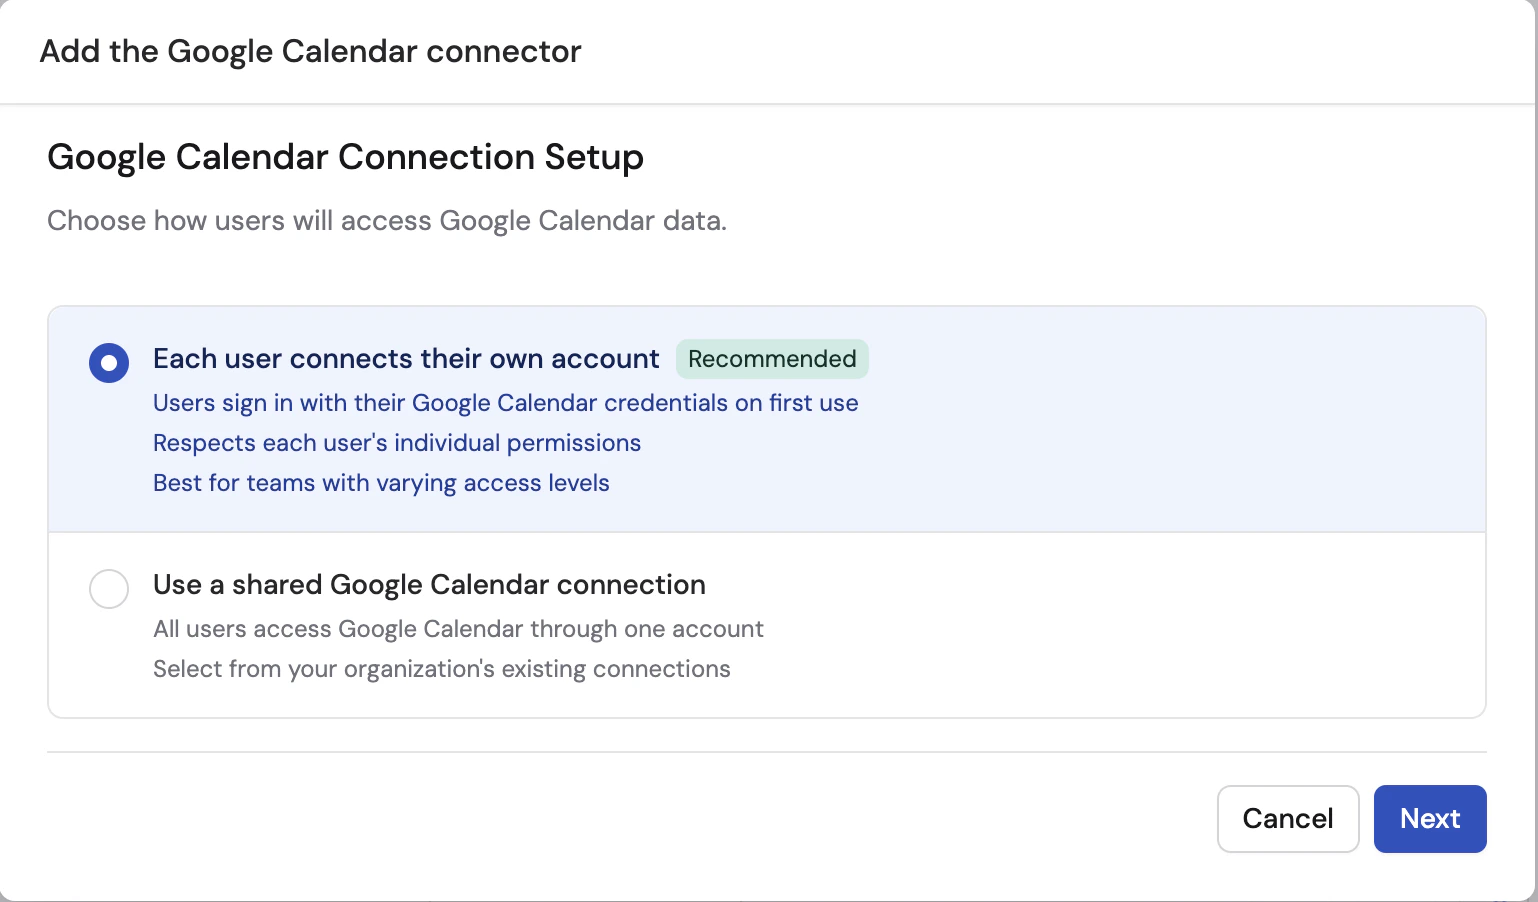The image size is (1538, 902).
Task: Select the highlighted individual account option card
Action: (766, 418)
